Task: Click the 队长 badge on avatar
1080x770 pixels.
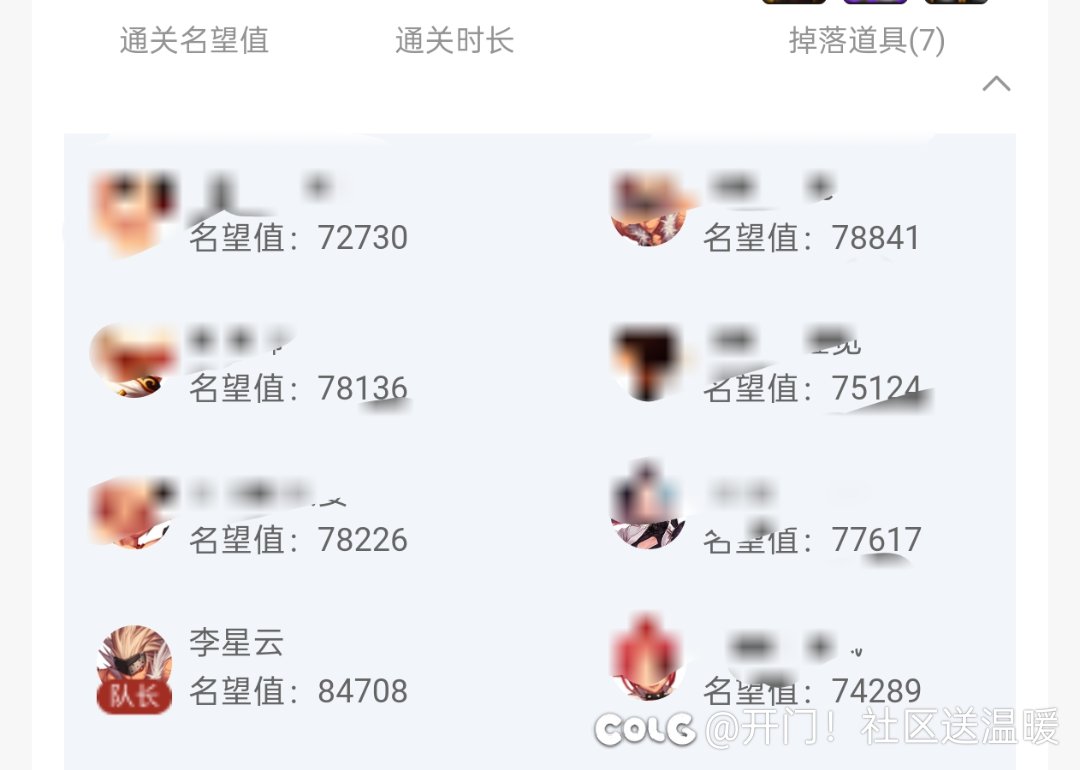Action: click(x=134, y=696)
